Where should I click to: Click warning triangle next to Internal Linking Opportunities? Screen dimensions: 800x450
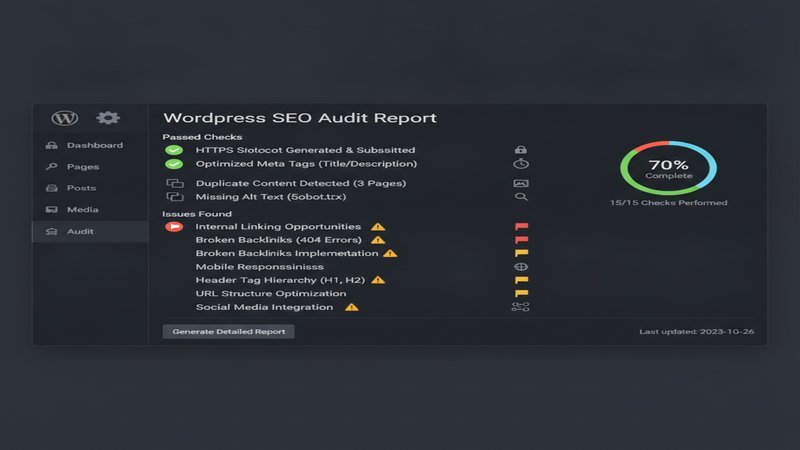click(378, 227)
